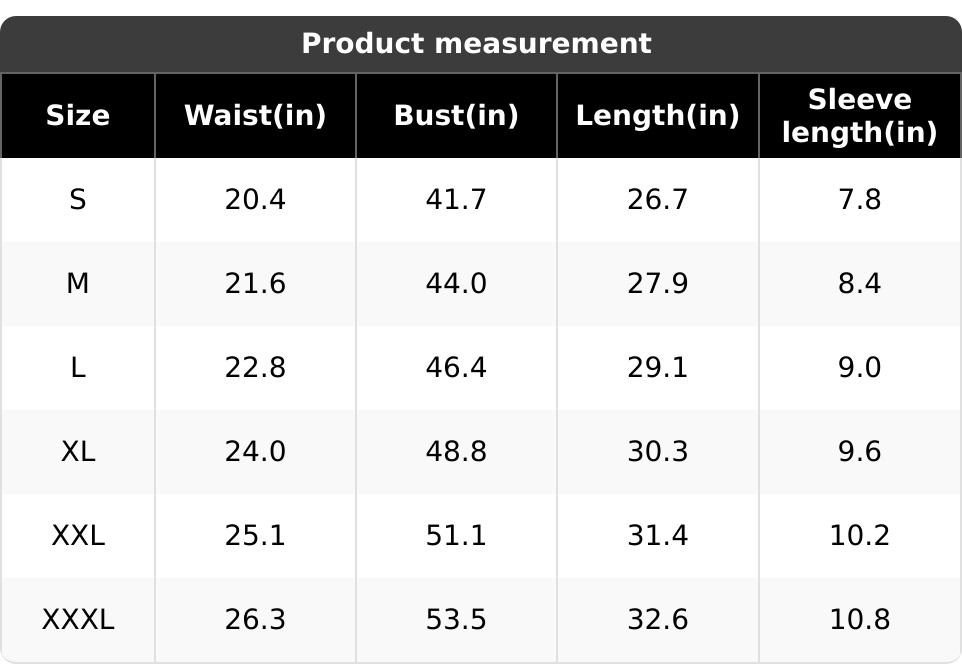Select the Size column header
Viewport: 962px width, 664px height.
point(78,116)
